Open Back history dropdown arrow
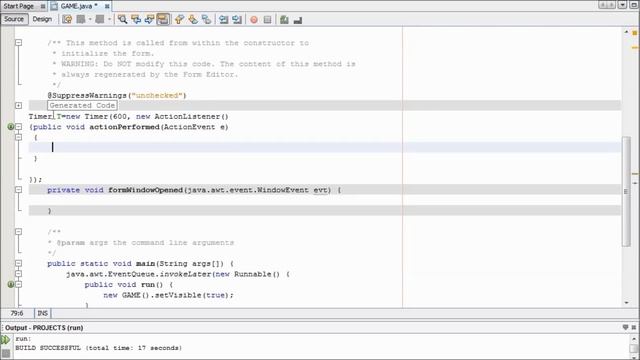Screen dimensions: 640x360 coord(90,19)
